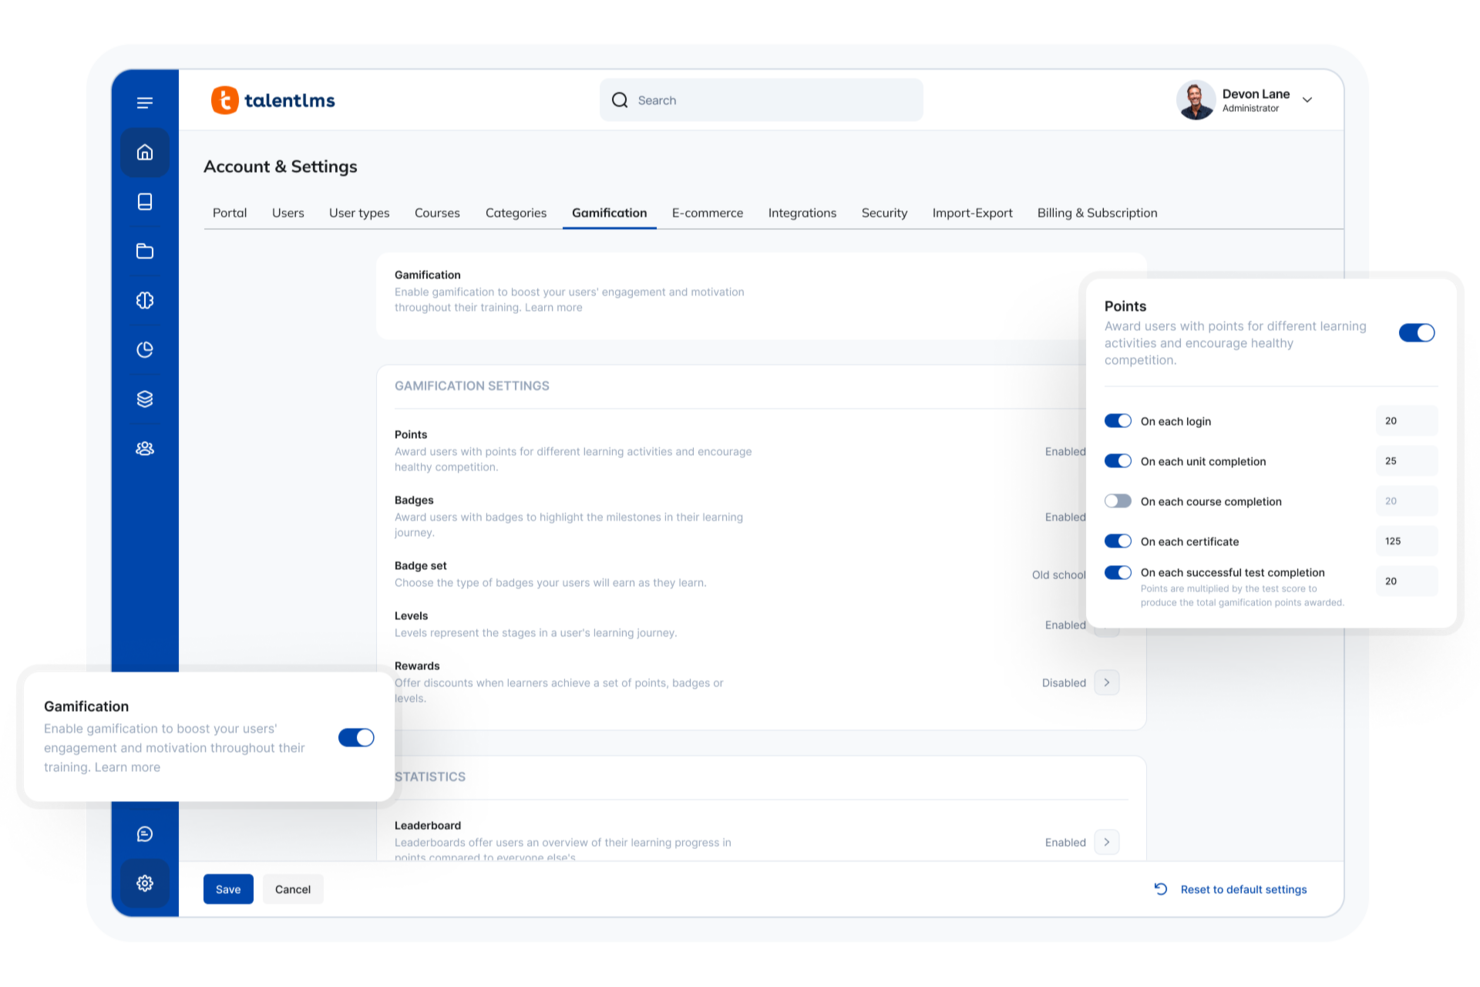Viewport: 1480px width, 987px height.
Task: Click the Save button
Action: (228, 888)
